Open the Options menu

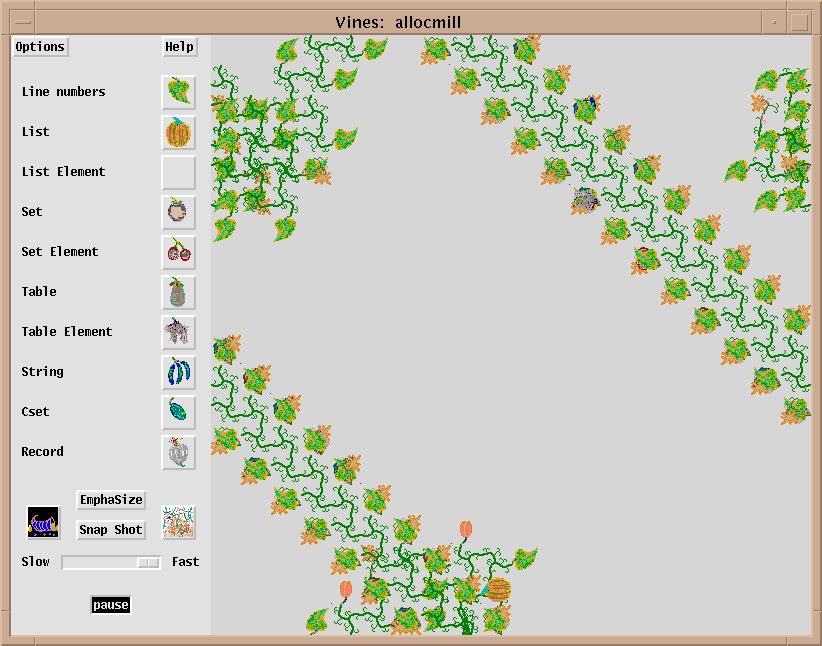40,47
